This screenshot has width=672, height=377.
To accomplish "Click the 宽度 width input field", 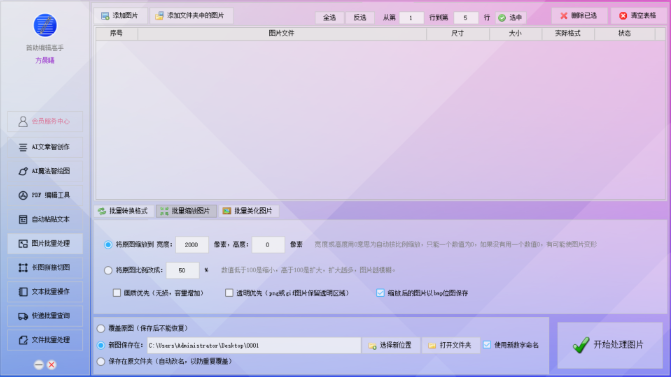I will (x=192, y=245).
